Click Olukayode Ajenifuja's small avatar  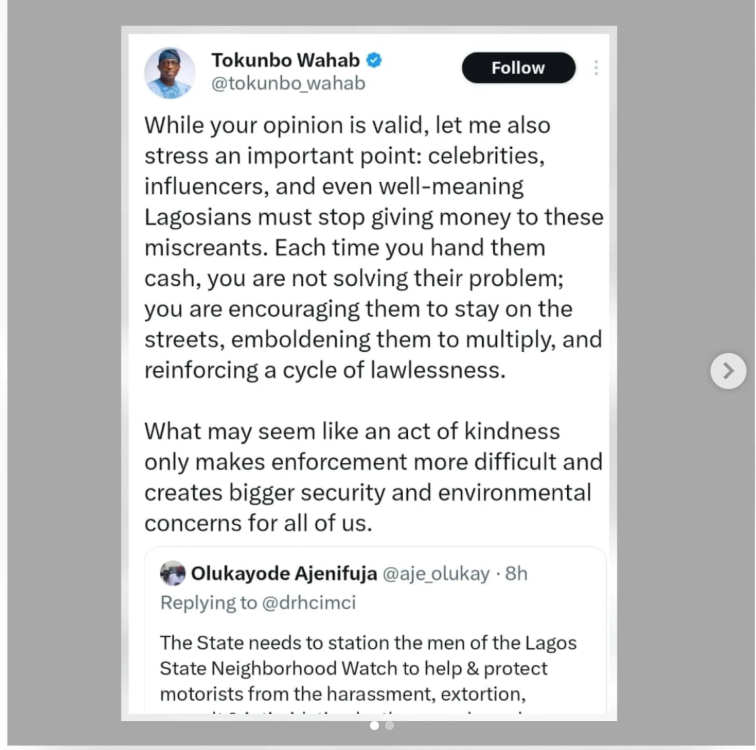(x=172, y=574)
